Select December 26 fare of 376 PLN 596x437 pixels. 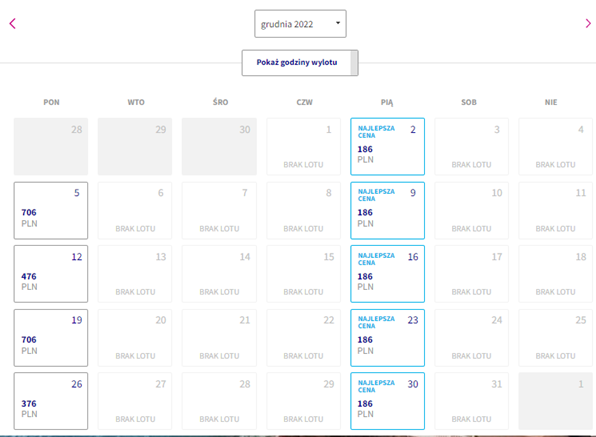pyautogui.click(x=51, y=401)
